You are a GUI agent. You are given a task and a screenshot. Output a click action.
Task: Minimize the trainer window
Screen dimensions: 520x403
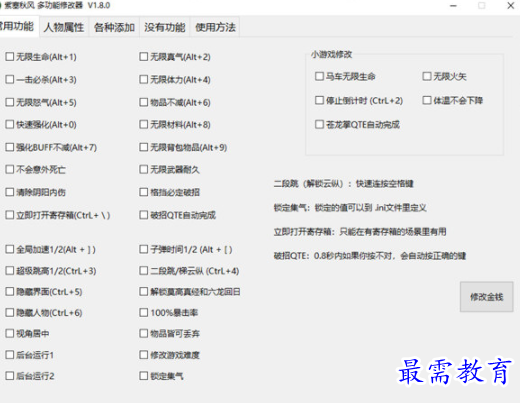pos(453,6)
